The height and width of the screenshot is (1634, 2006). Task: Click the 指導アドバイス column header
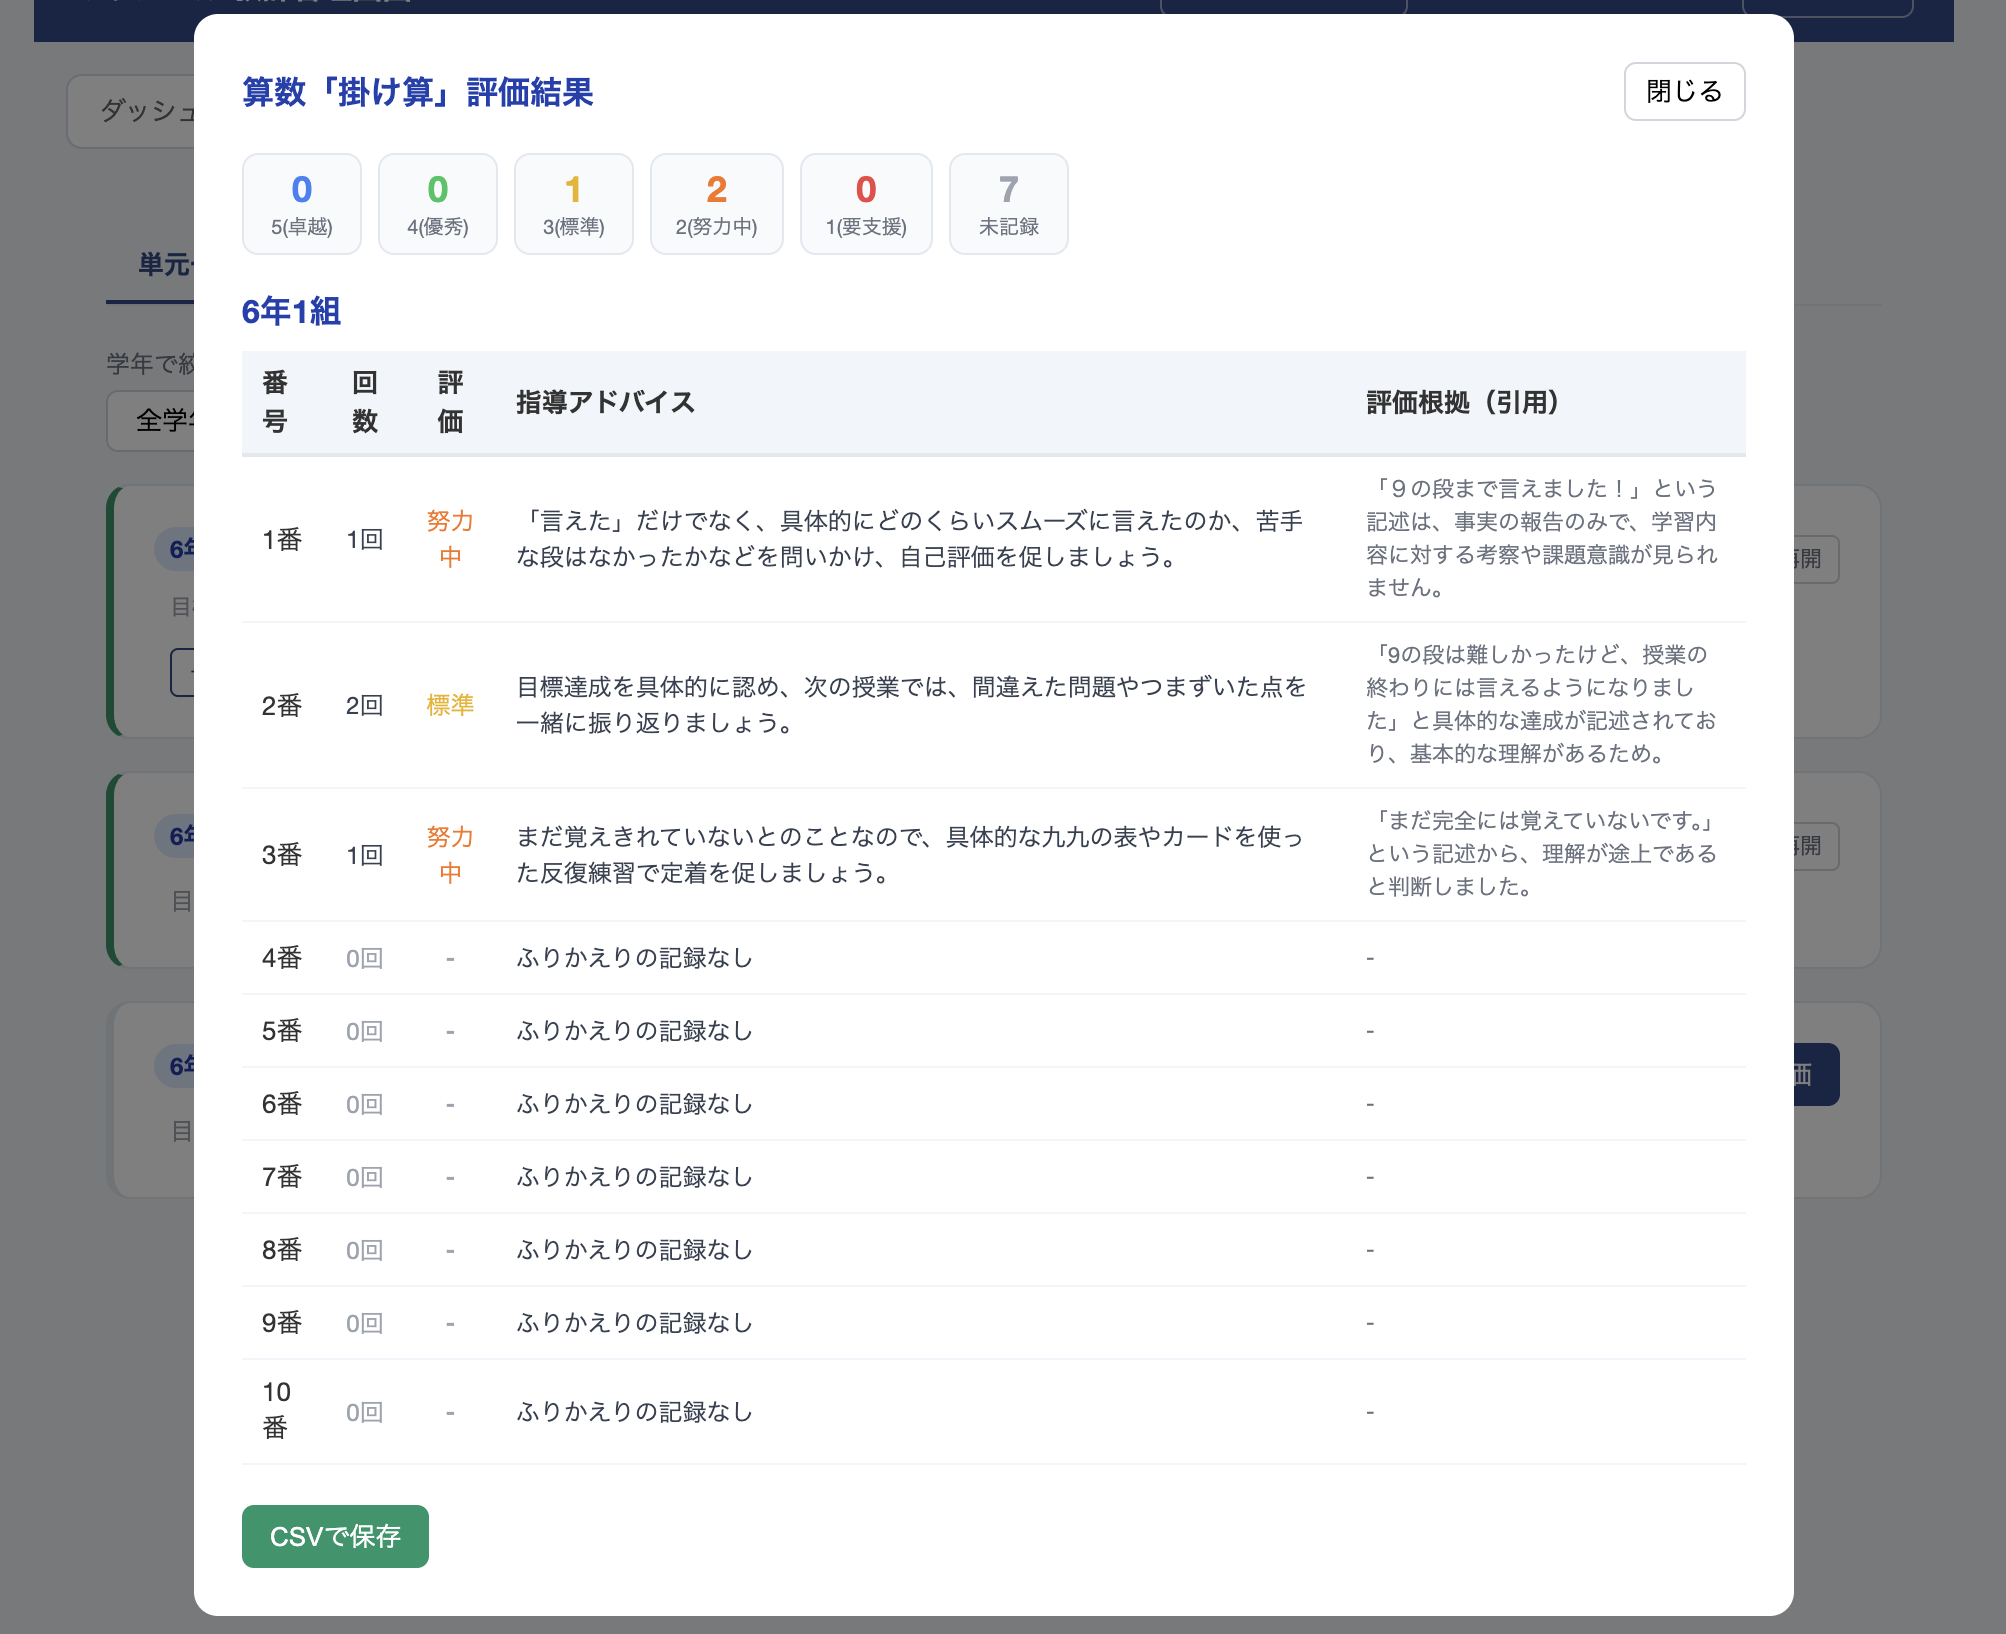605,402
